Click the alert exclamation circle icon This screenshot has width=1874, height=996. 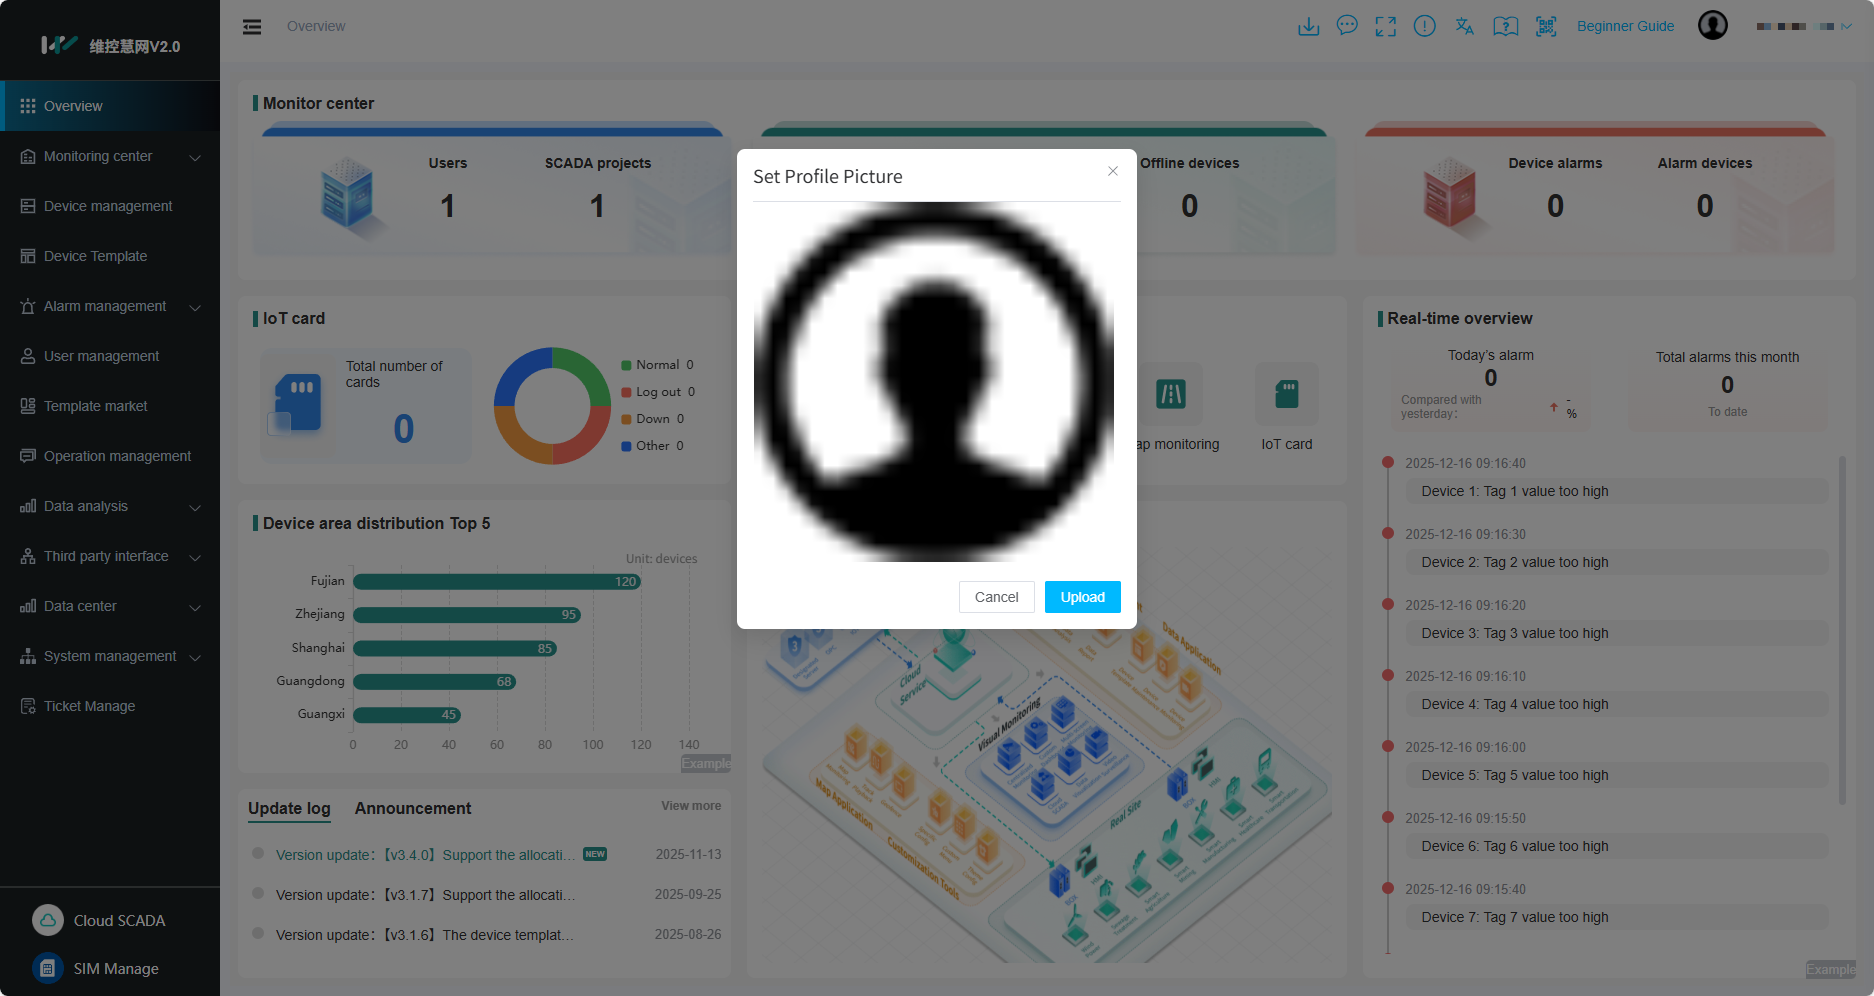tap(1425, 26)
